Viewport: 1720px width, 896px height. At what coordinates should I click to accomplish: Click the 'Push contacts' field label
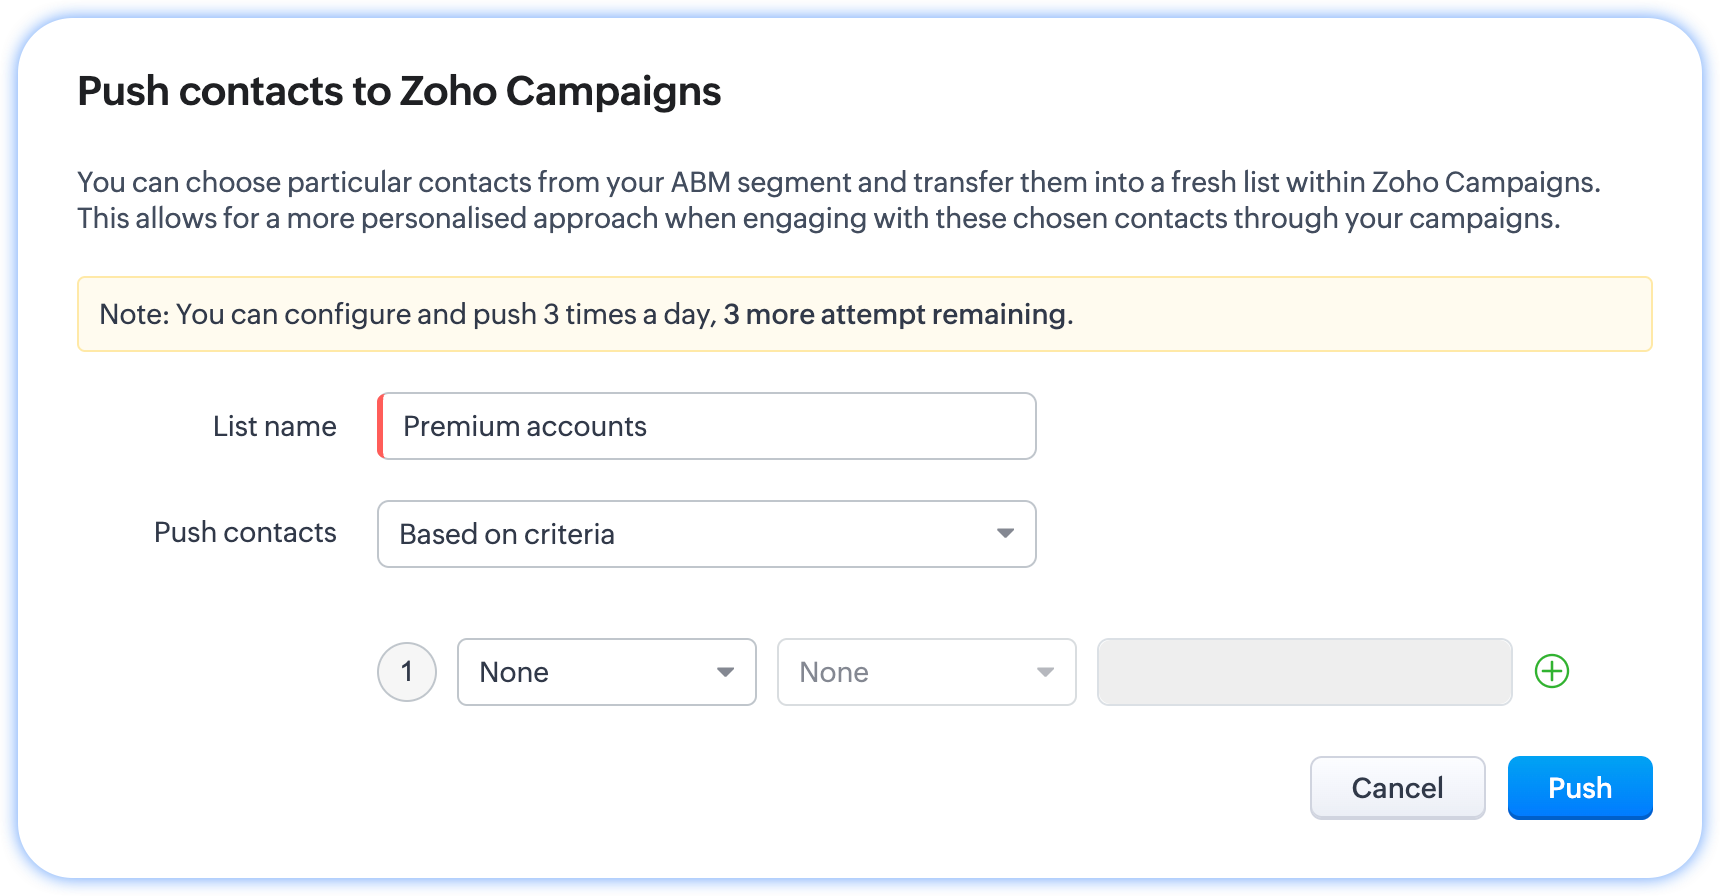pos(245,532)
